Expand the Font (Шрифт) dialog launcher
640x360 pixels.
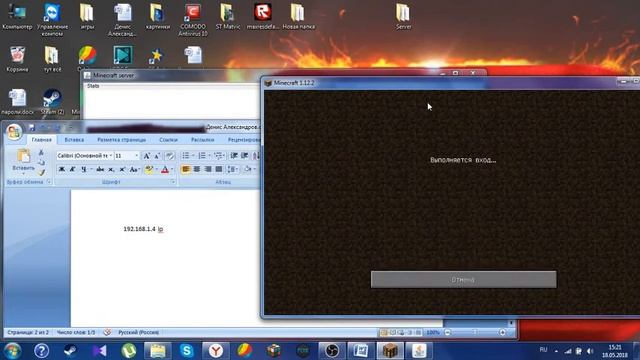173,182
